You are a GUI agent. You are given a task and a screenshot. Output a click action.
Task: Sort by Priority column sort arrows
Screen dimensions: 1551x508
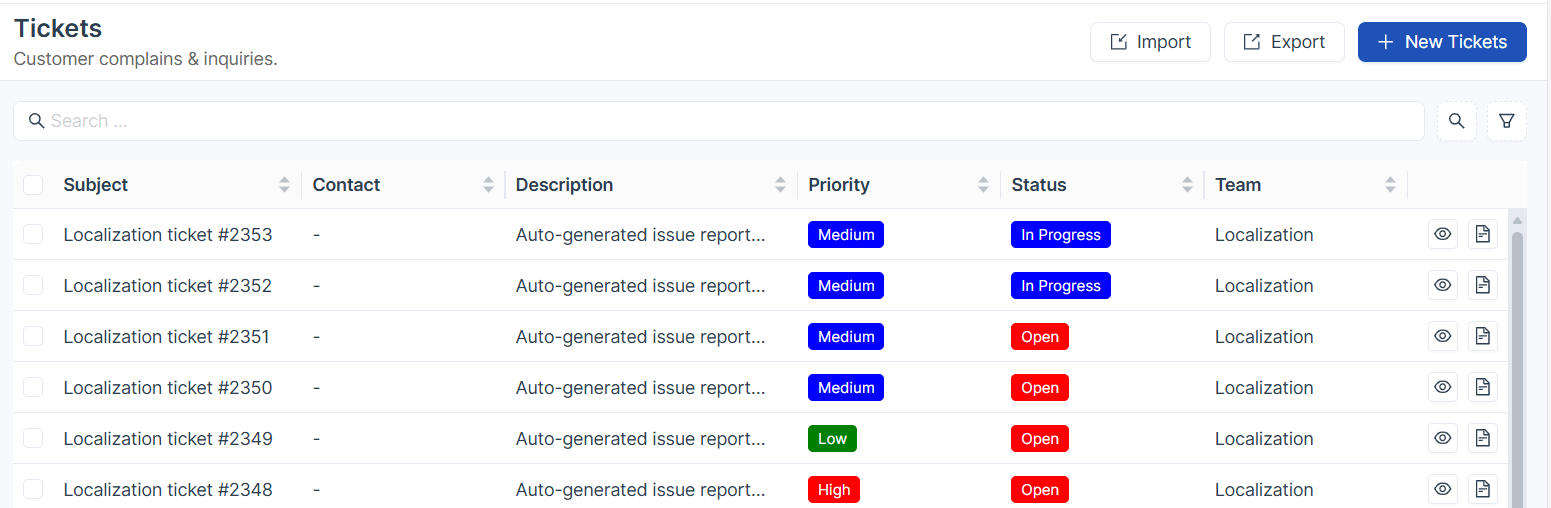point(983,185)
